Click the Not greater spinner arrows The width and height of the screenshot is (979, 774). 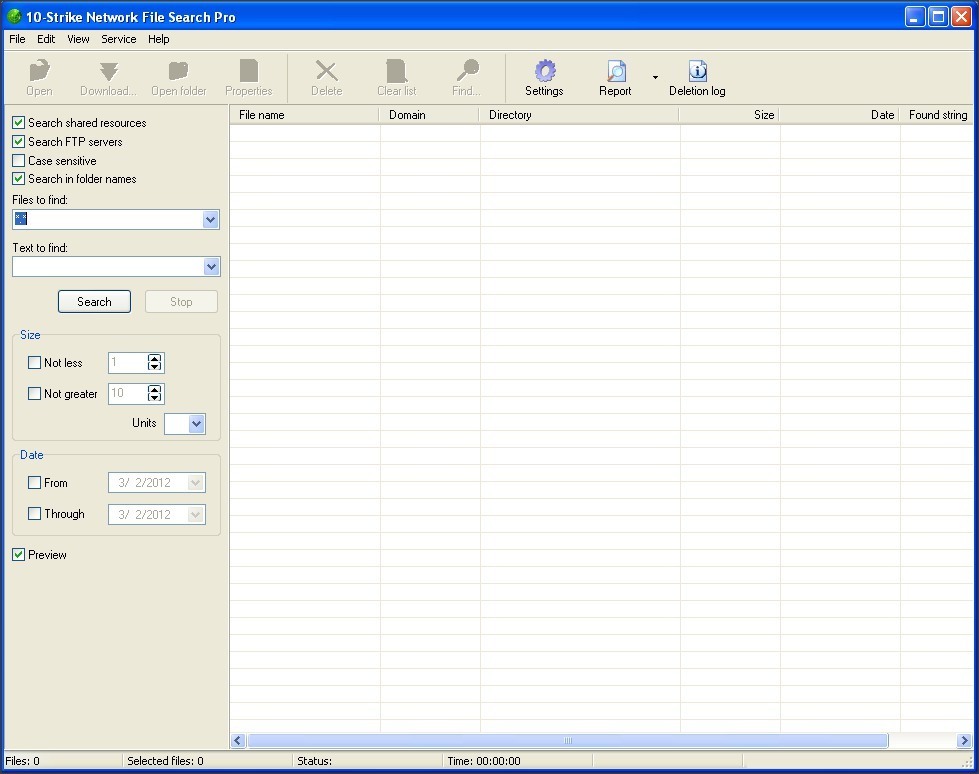pyautogui.click(x=154, y=393)
